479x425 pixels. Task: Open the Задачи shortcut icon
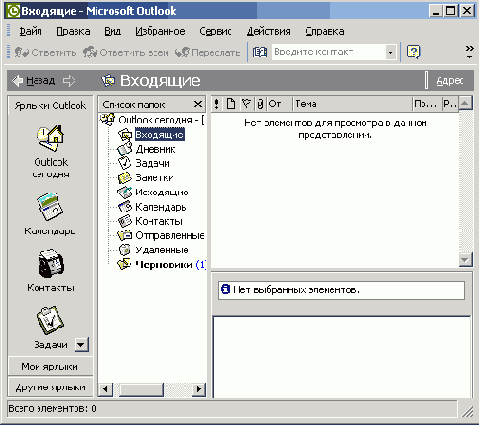click(x=50, y=320)
